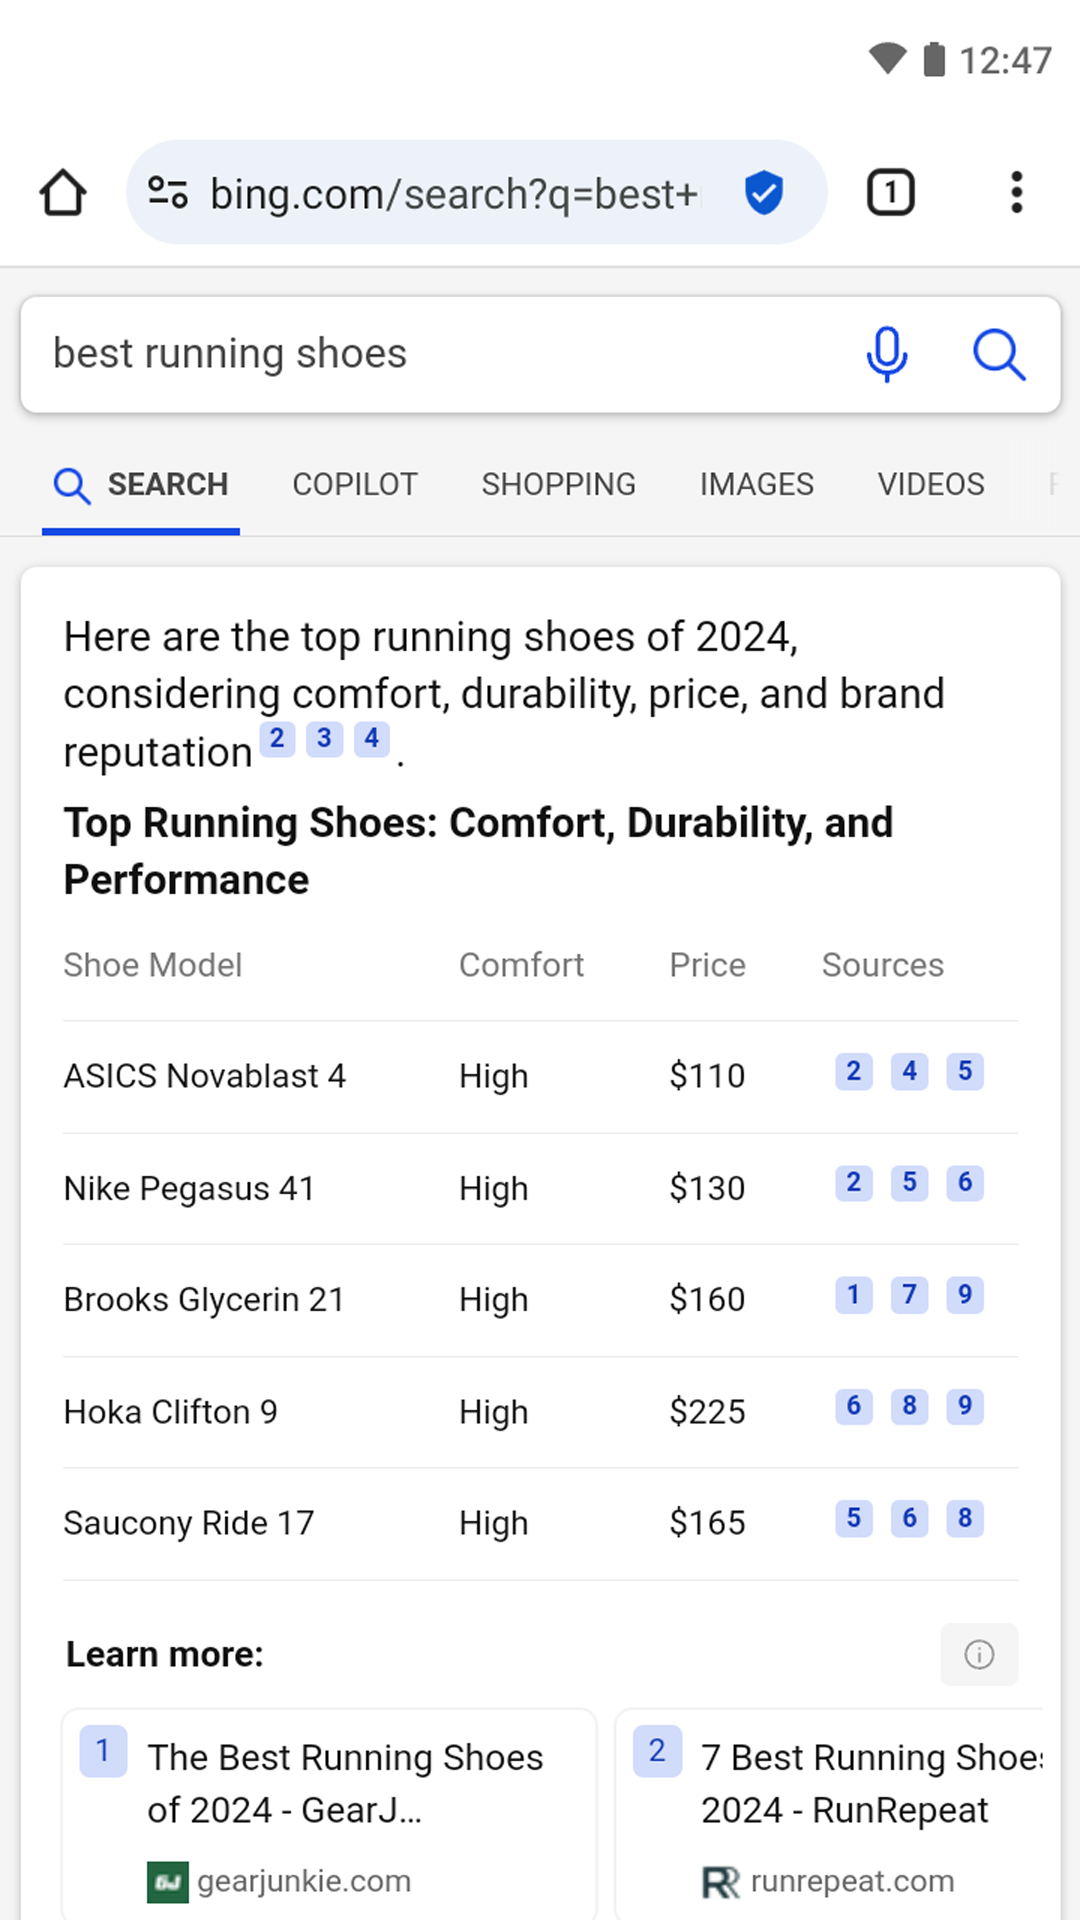Open source 2 in Nike Pegasus row
The image size is (1080, 1920).
click(854, 1183)
